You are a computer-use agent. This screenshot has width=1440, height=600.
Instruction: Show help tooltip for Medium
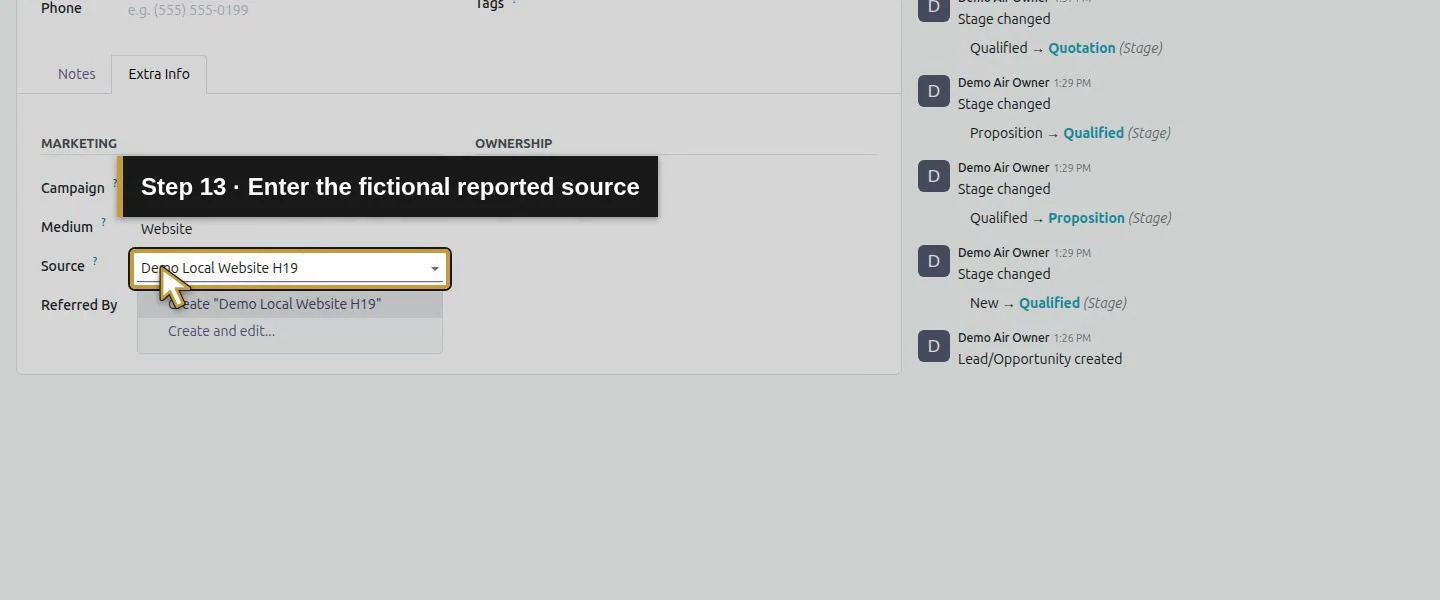[x=103, y=222]
